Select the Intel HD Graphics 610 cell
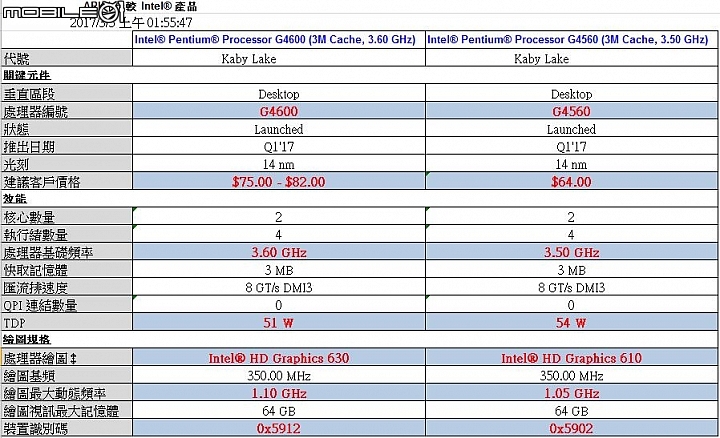 click(571, 358)
